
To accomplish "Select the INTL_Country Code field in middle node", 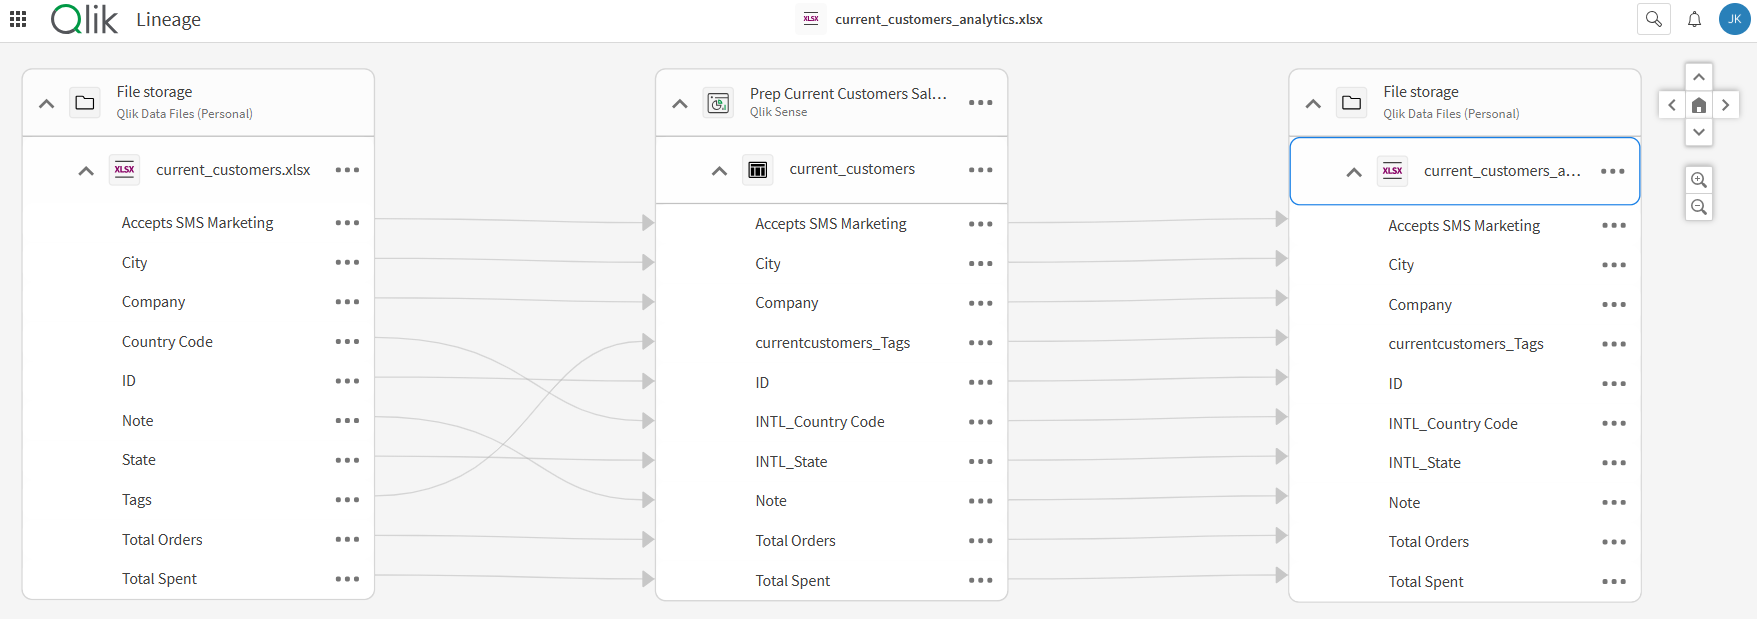I will click(x=819, y=422).
